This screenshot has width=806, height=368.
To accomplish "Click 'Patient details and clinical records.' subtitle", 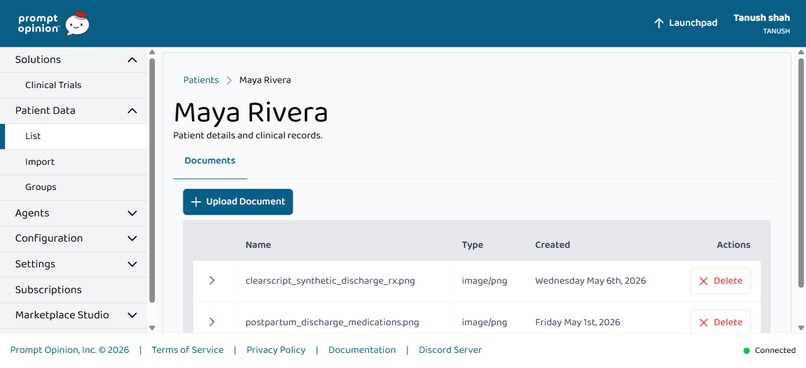I will (248, 136).
